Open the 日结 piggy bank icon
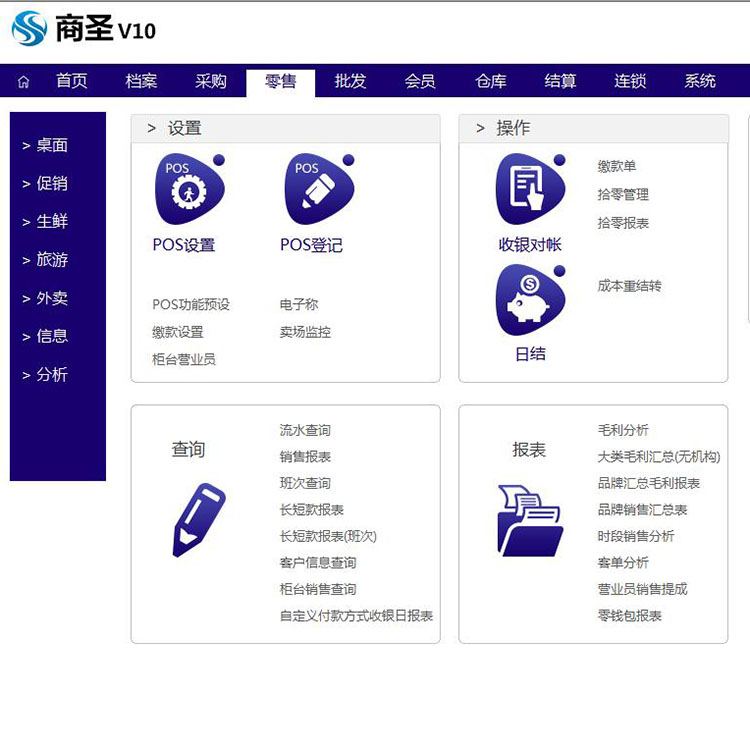 pyautogui.click(x=530, y=300)
